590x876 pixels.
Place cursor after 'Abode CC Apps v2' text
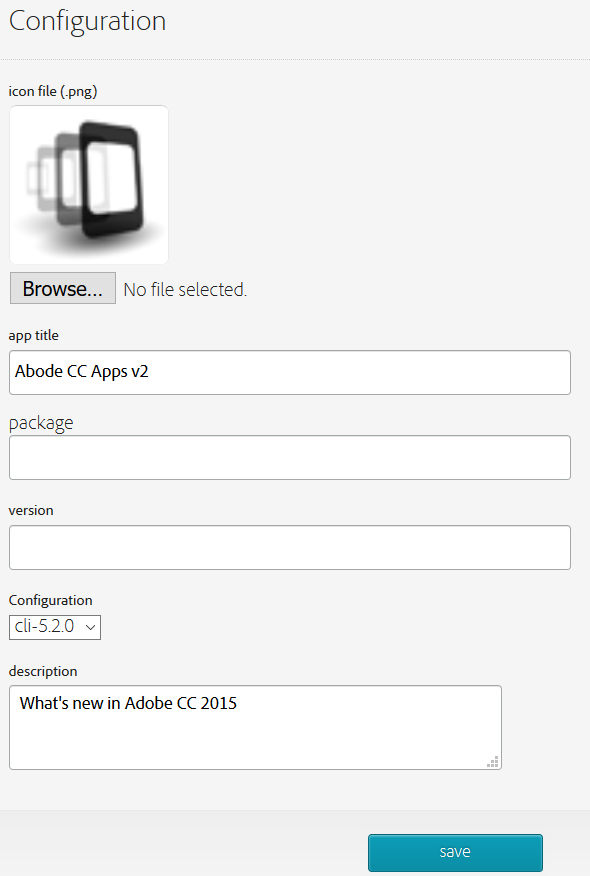(150, 372)
